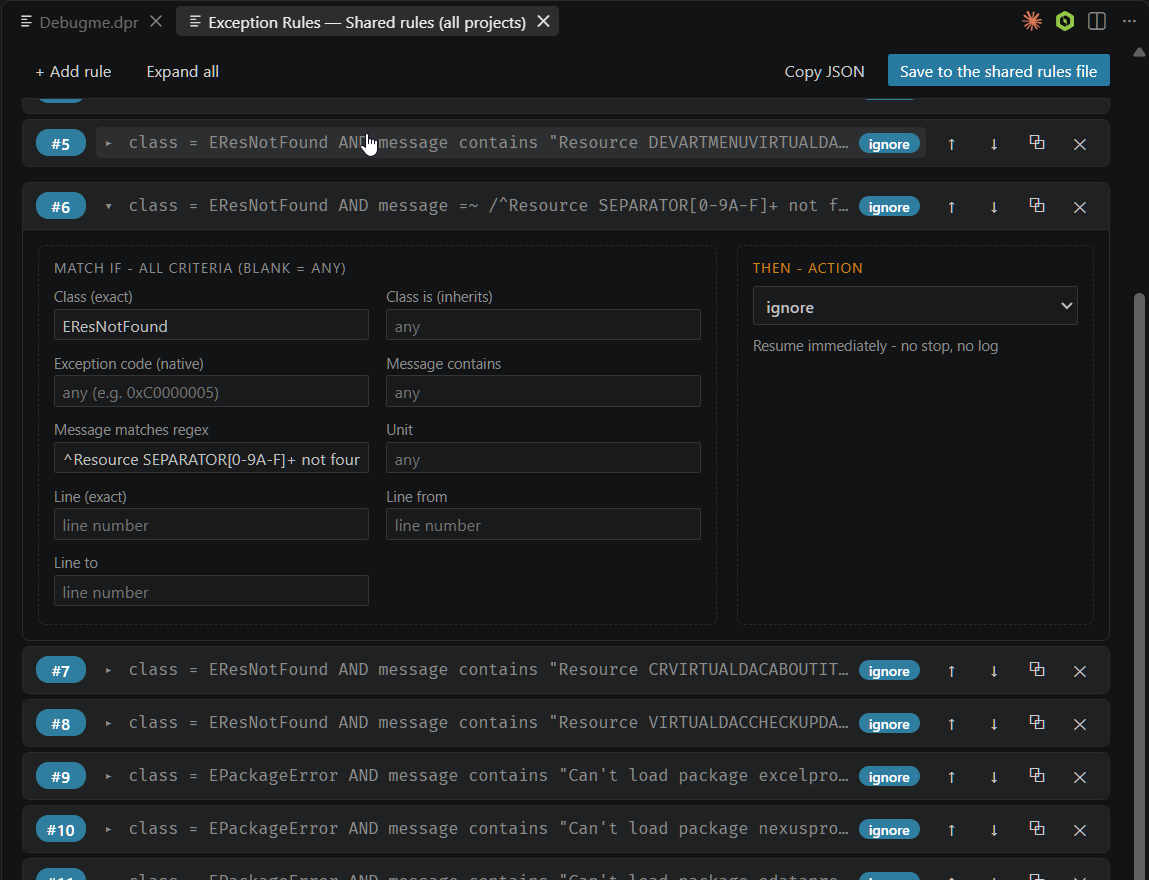The width and height of the screenshot is (1149, 880).
Task: Save to the shared rules file
Action: [x=998, y=71]
